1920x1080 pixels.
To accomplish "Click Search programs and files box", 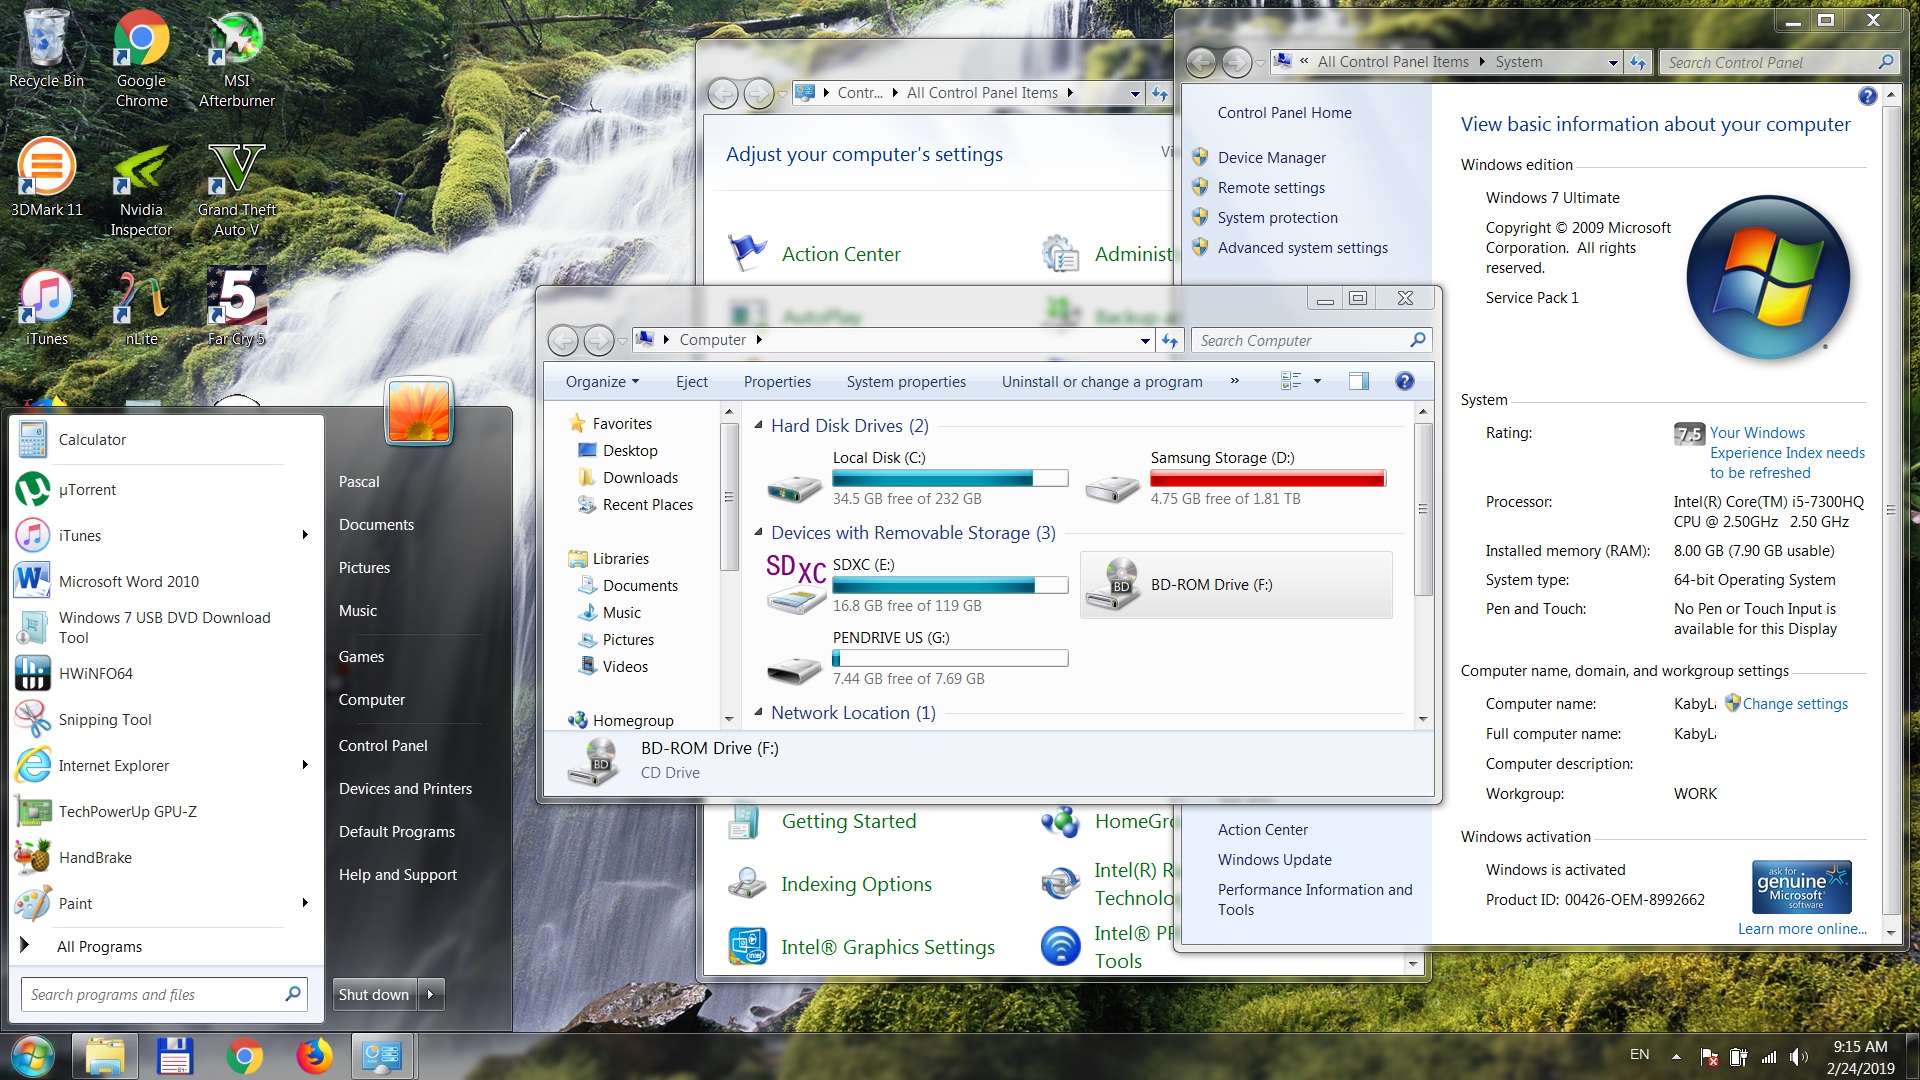I will point(164,994).
